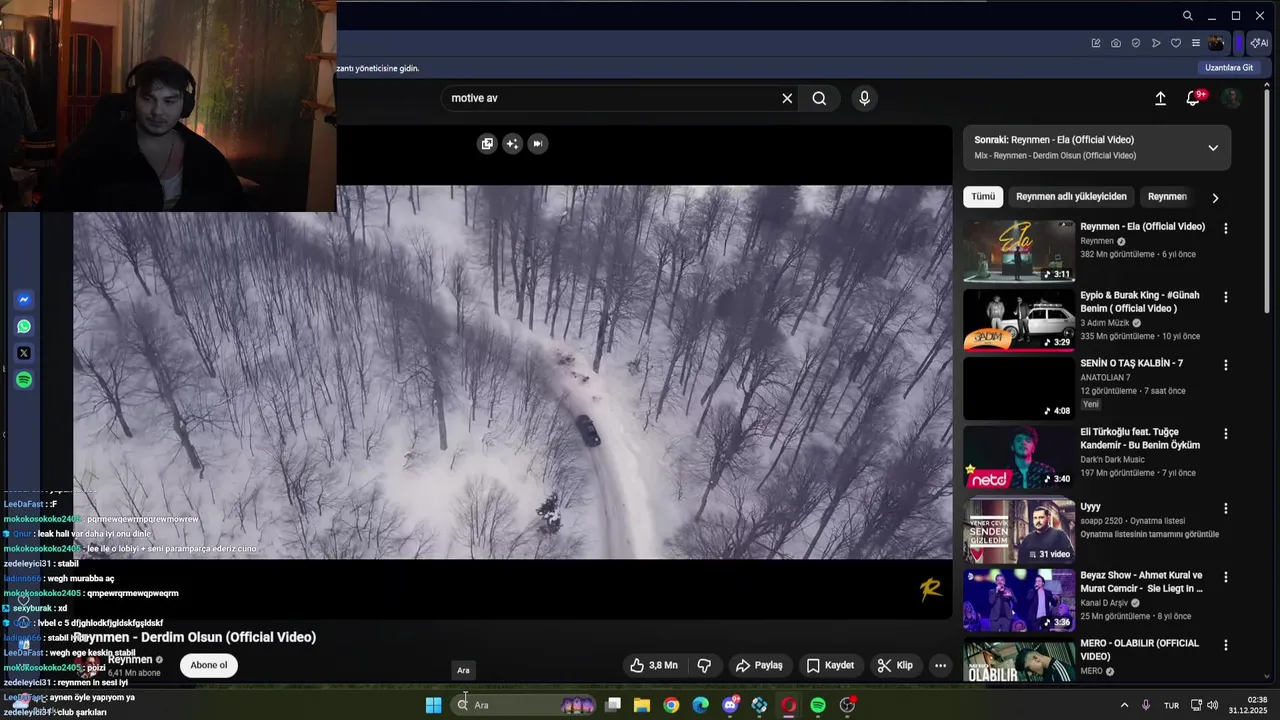The width and height of the screenshot is (1280, 720).
Task: Open options for Eypio & Burak King video
Action: click(1225, 297)
